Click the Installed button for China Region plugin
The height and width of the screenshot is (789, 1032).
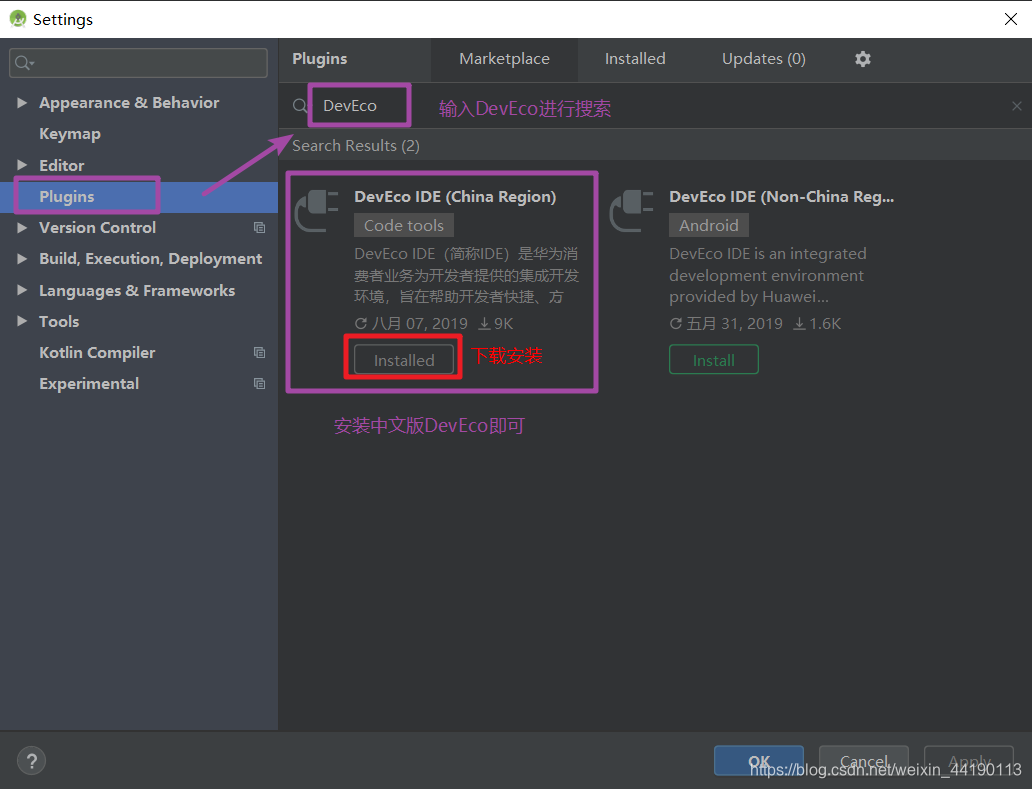point(403,360)
